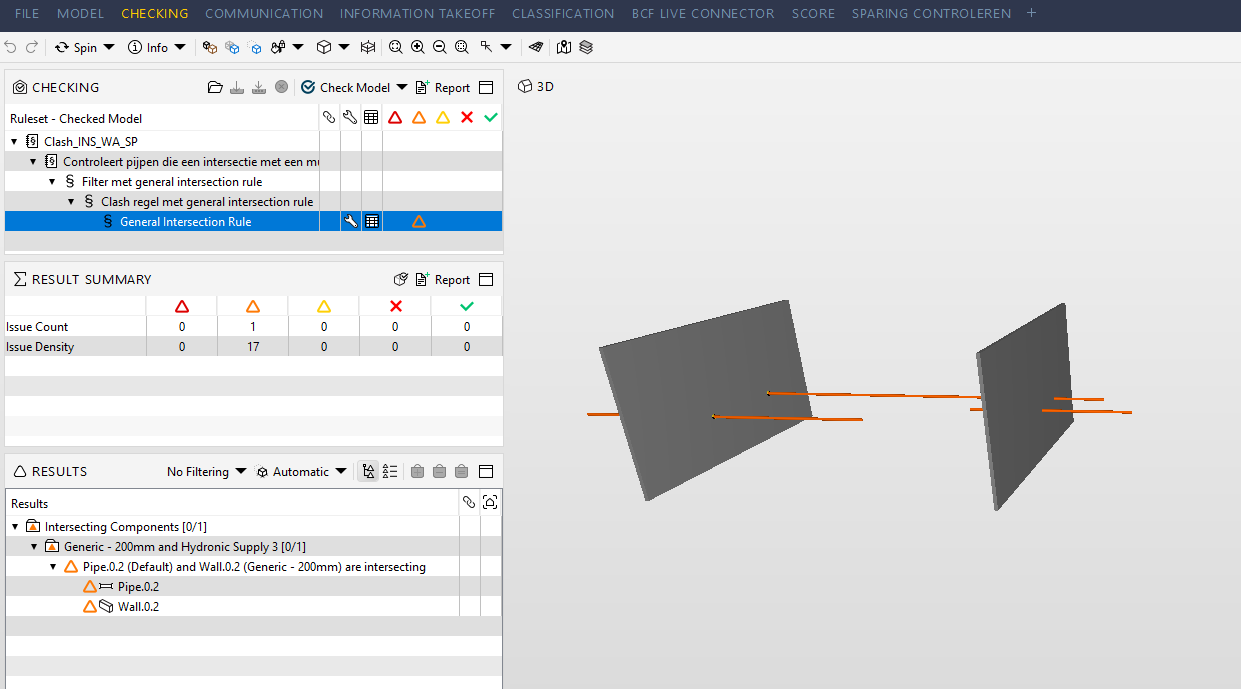Toggle flat list view in Results

390,471
